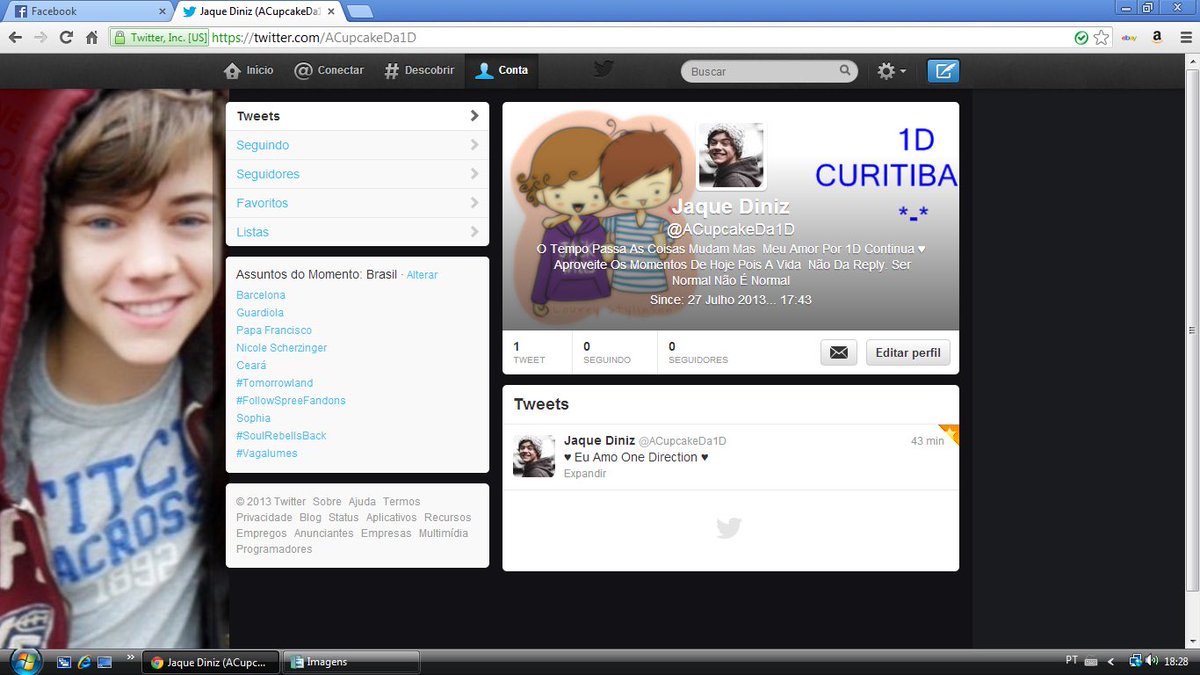Open the Seguidores list
The height and width of the screenshot is (675, 1200).
pos(357,174)
